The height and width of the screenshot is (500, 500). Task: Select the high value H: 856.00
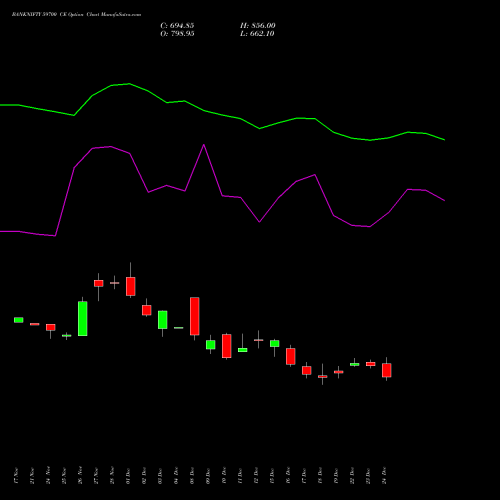pyautogui.click(x=258, y=26)
